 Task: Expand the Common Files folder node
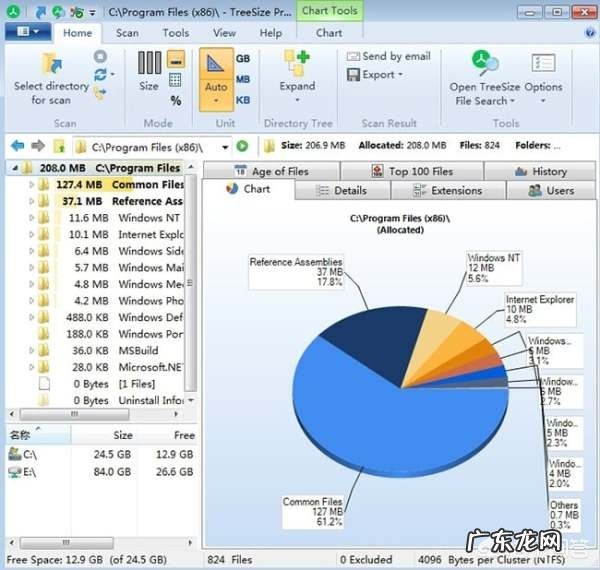click(x=31, y=185)
